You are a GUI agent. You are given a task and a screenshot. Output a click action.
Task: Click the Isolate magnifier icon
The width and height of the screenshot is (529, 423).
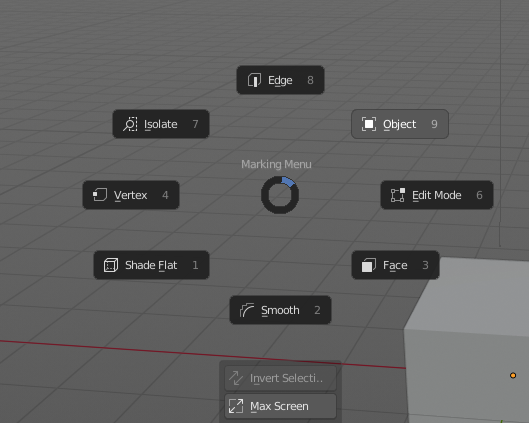tap(130, 124)
